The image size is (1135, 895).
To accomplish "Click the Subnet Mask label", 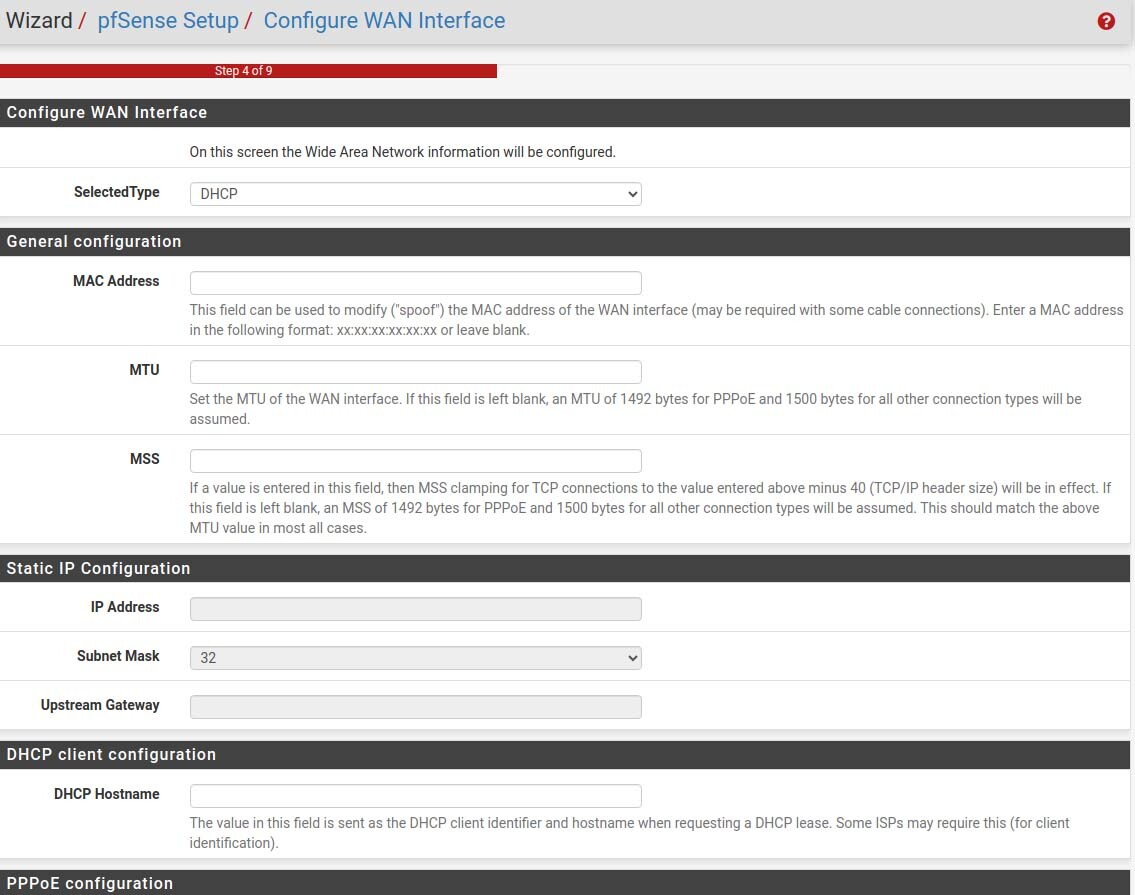I will click(118, 656).
